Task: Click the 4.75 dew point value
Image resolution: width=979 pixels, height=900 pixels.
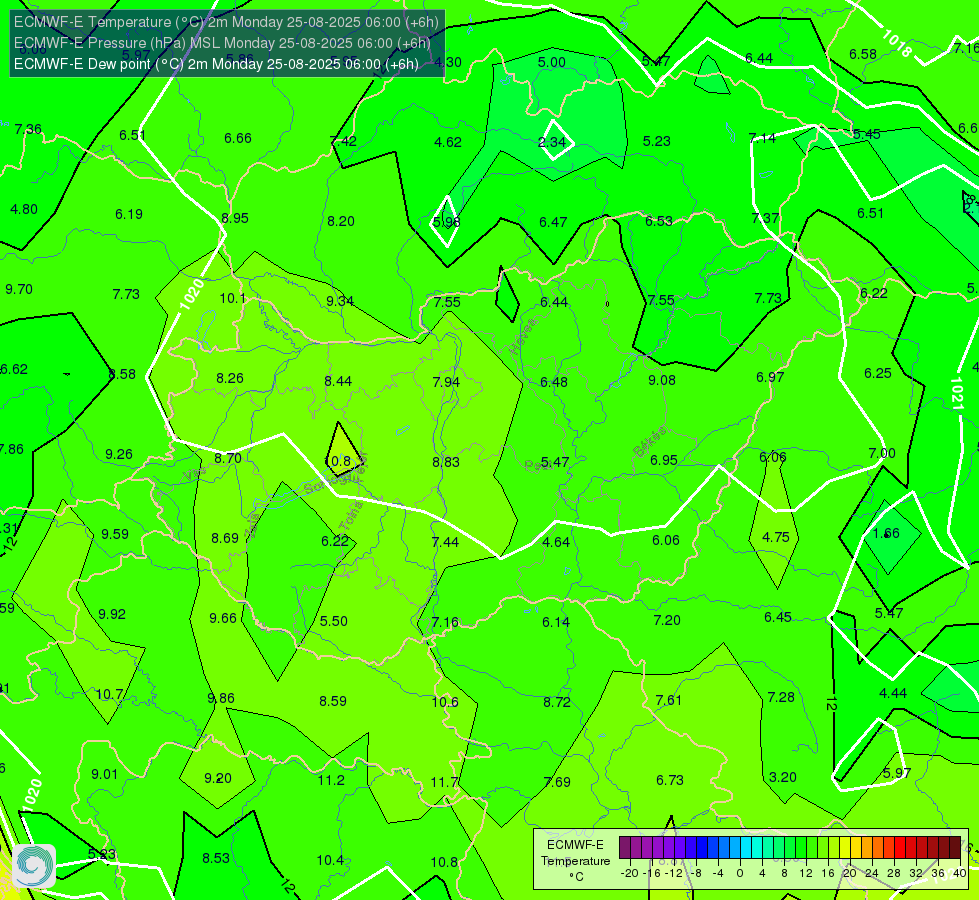Action: coord(775,537)
